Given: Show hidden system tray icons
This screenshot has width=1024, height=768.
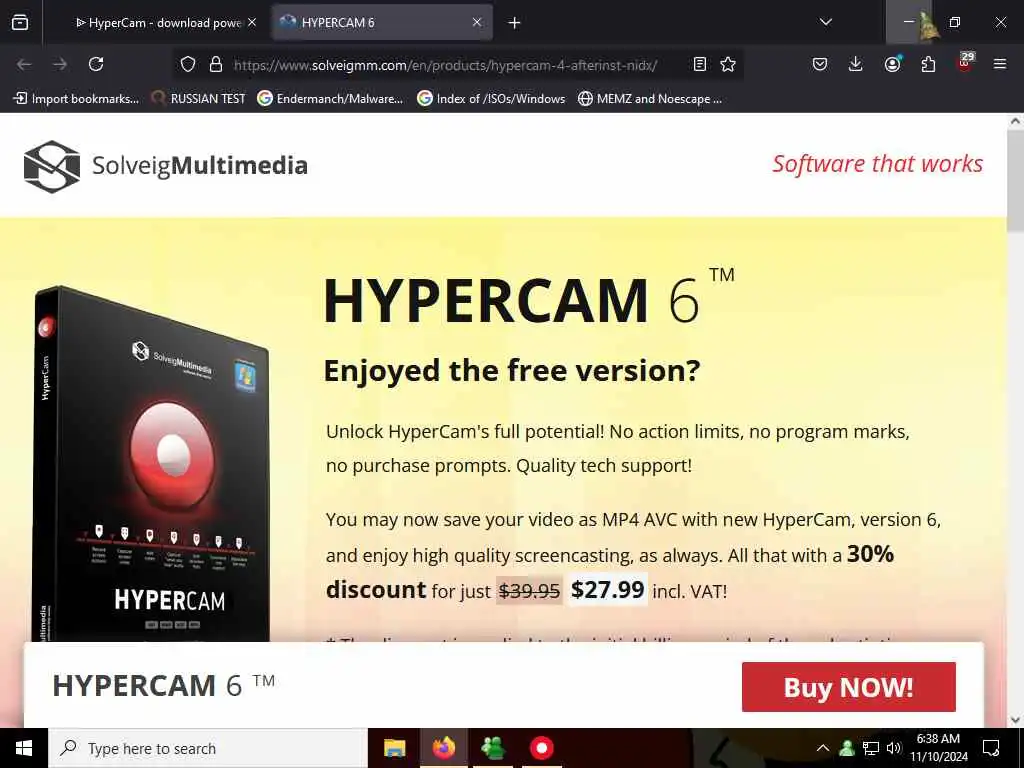Looking at the screenshot, I should coord(823,748).
